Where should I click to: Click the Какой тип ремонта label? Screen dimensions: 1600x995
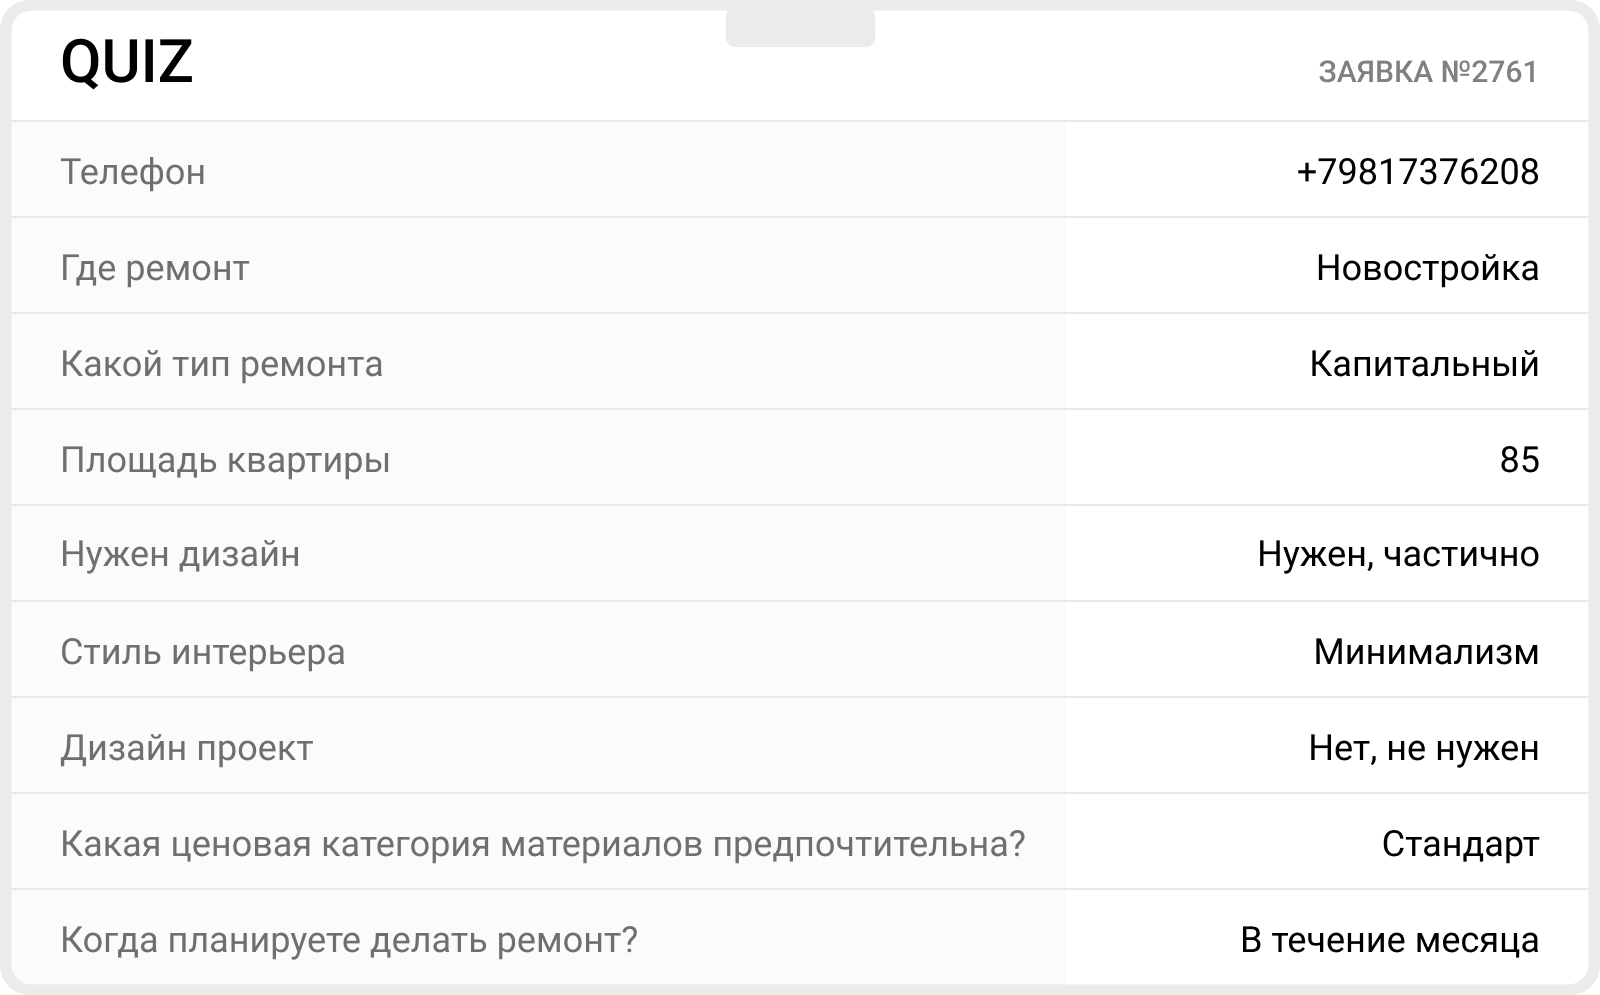(222, 364)
